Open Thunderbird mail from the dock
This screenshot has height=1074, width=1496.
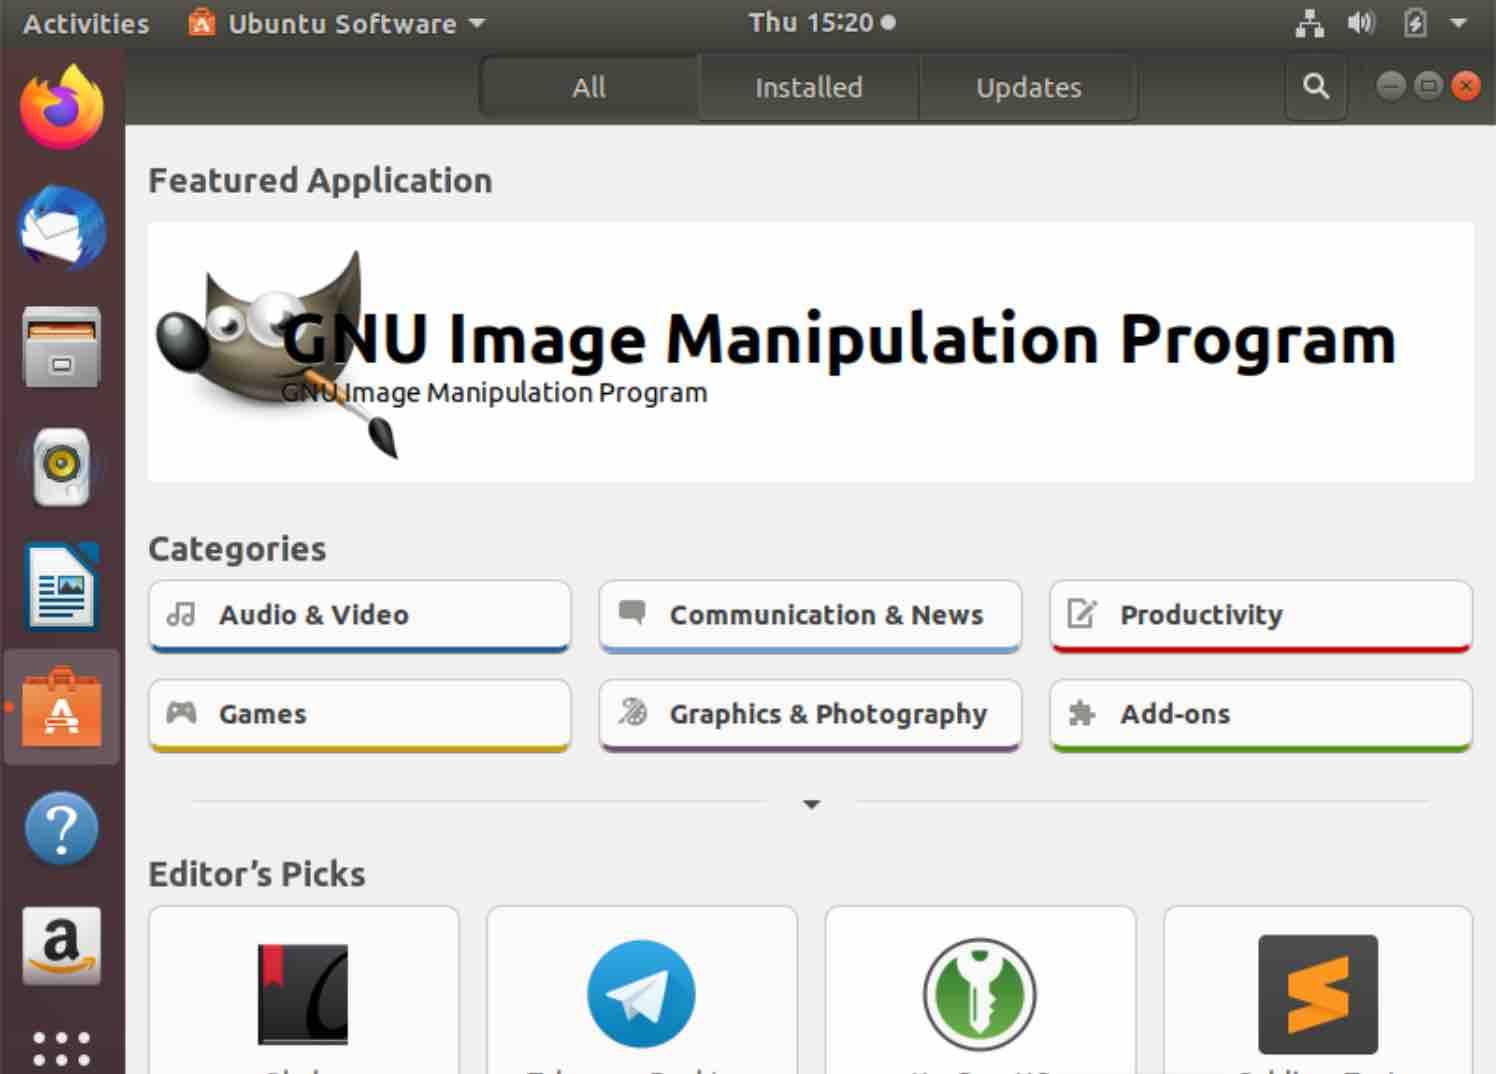pyautogui.click(x=62, y=228)
